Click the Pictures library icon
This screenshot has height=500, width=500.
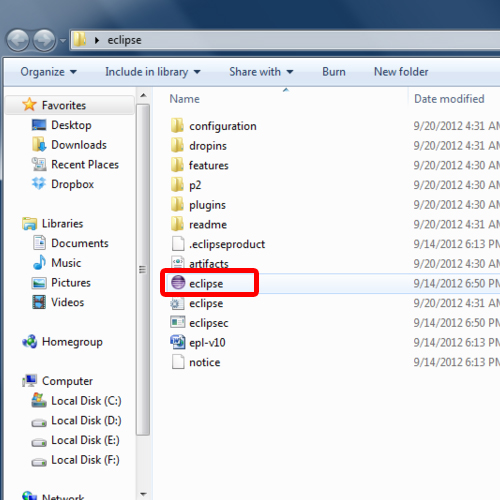tap(39, 283)
